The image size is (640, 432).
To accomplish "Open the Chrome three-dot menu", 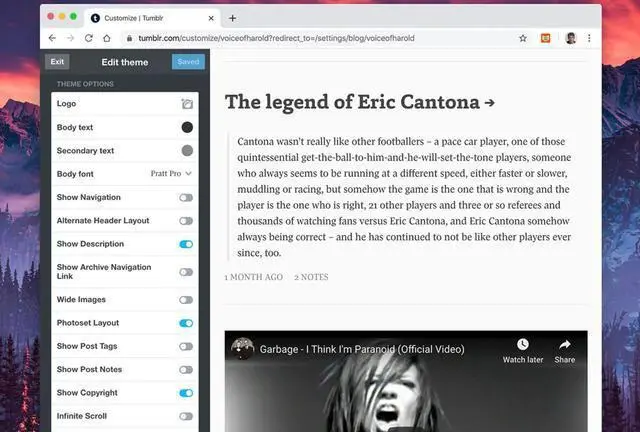I will pos(589,38).
